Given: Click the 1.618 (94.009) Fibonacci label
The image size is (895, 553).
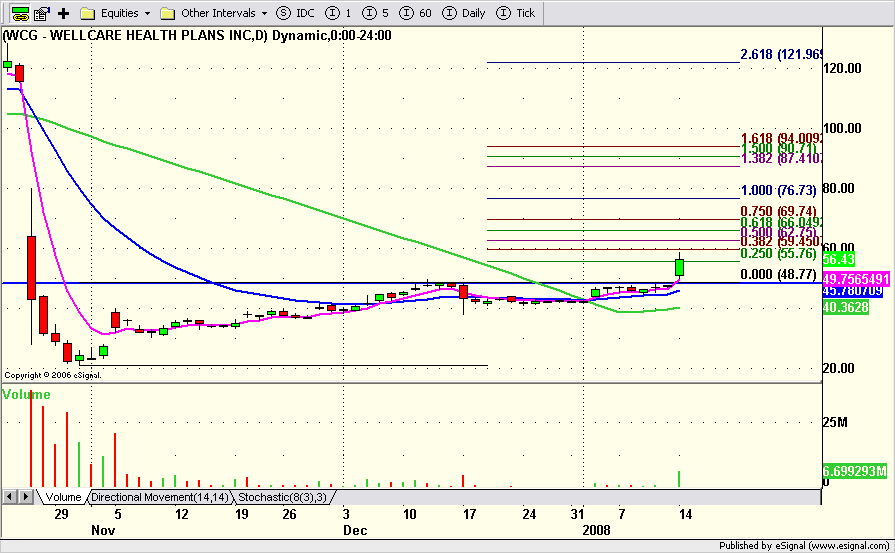Looking at the screenshot, I should coord(781,138).
